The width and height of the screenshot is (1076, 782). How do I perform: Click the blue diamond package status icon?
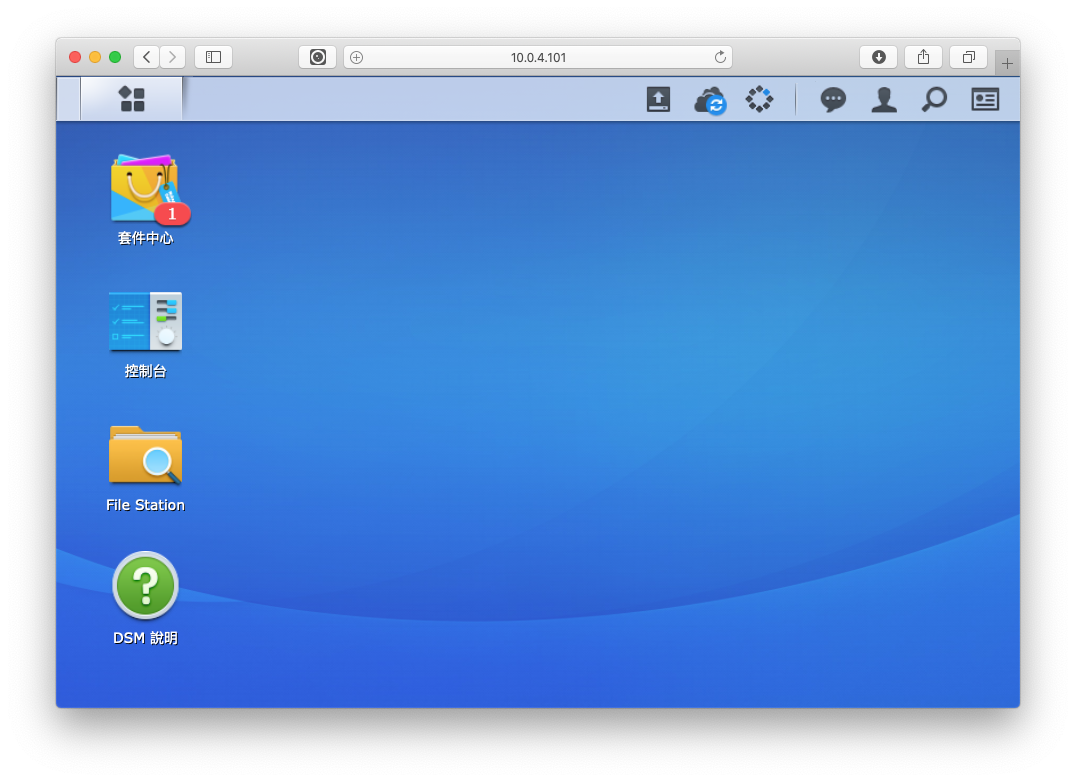point(760,99)
